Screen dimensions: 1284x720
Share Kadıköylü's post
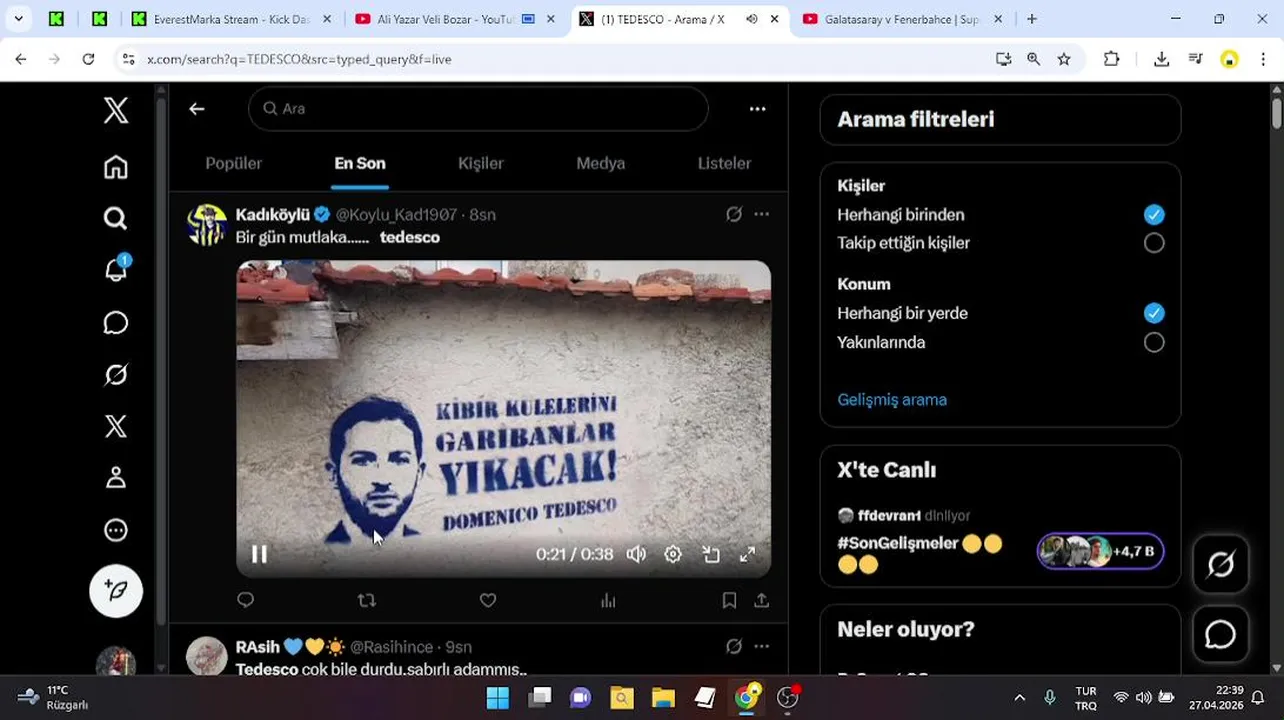[762, 600]
